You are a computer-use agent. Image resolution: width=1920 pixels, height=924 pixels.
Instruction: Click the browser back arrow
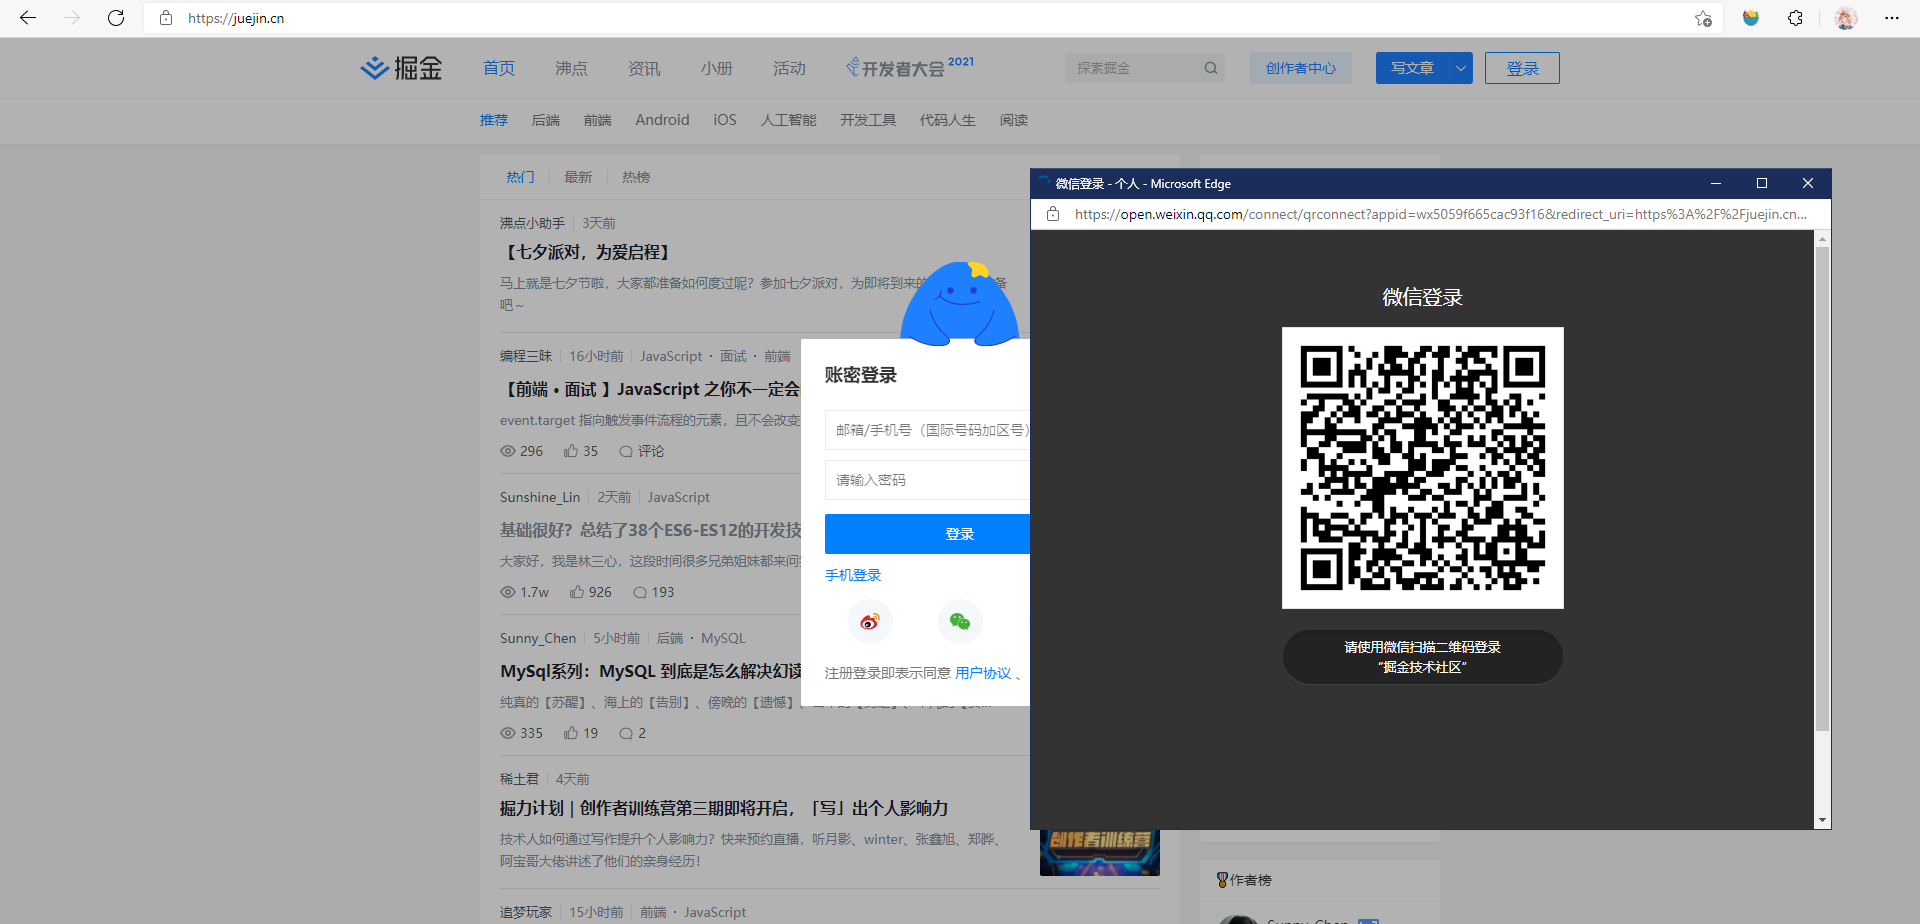[28, 18]
